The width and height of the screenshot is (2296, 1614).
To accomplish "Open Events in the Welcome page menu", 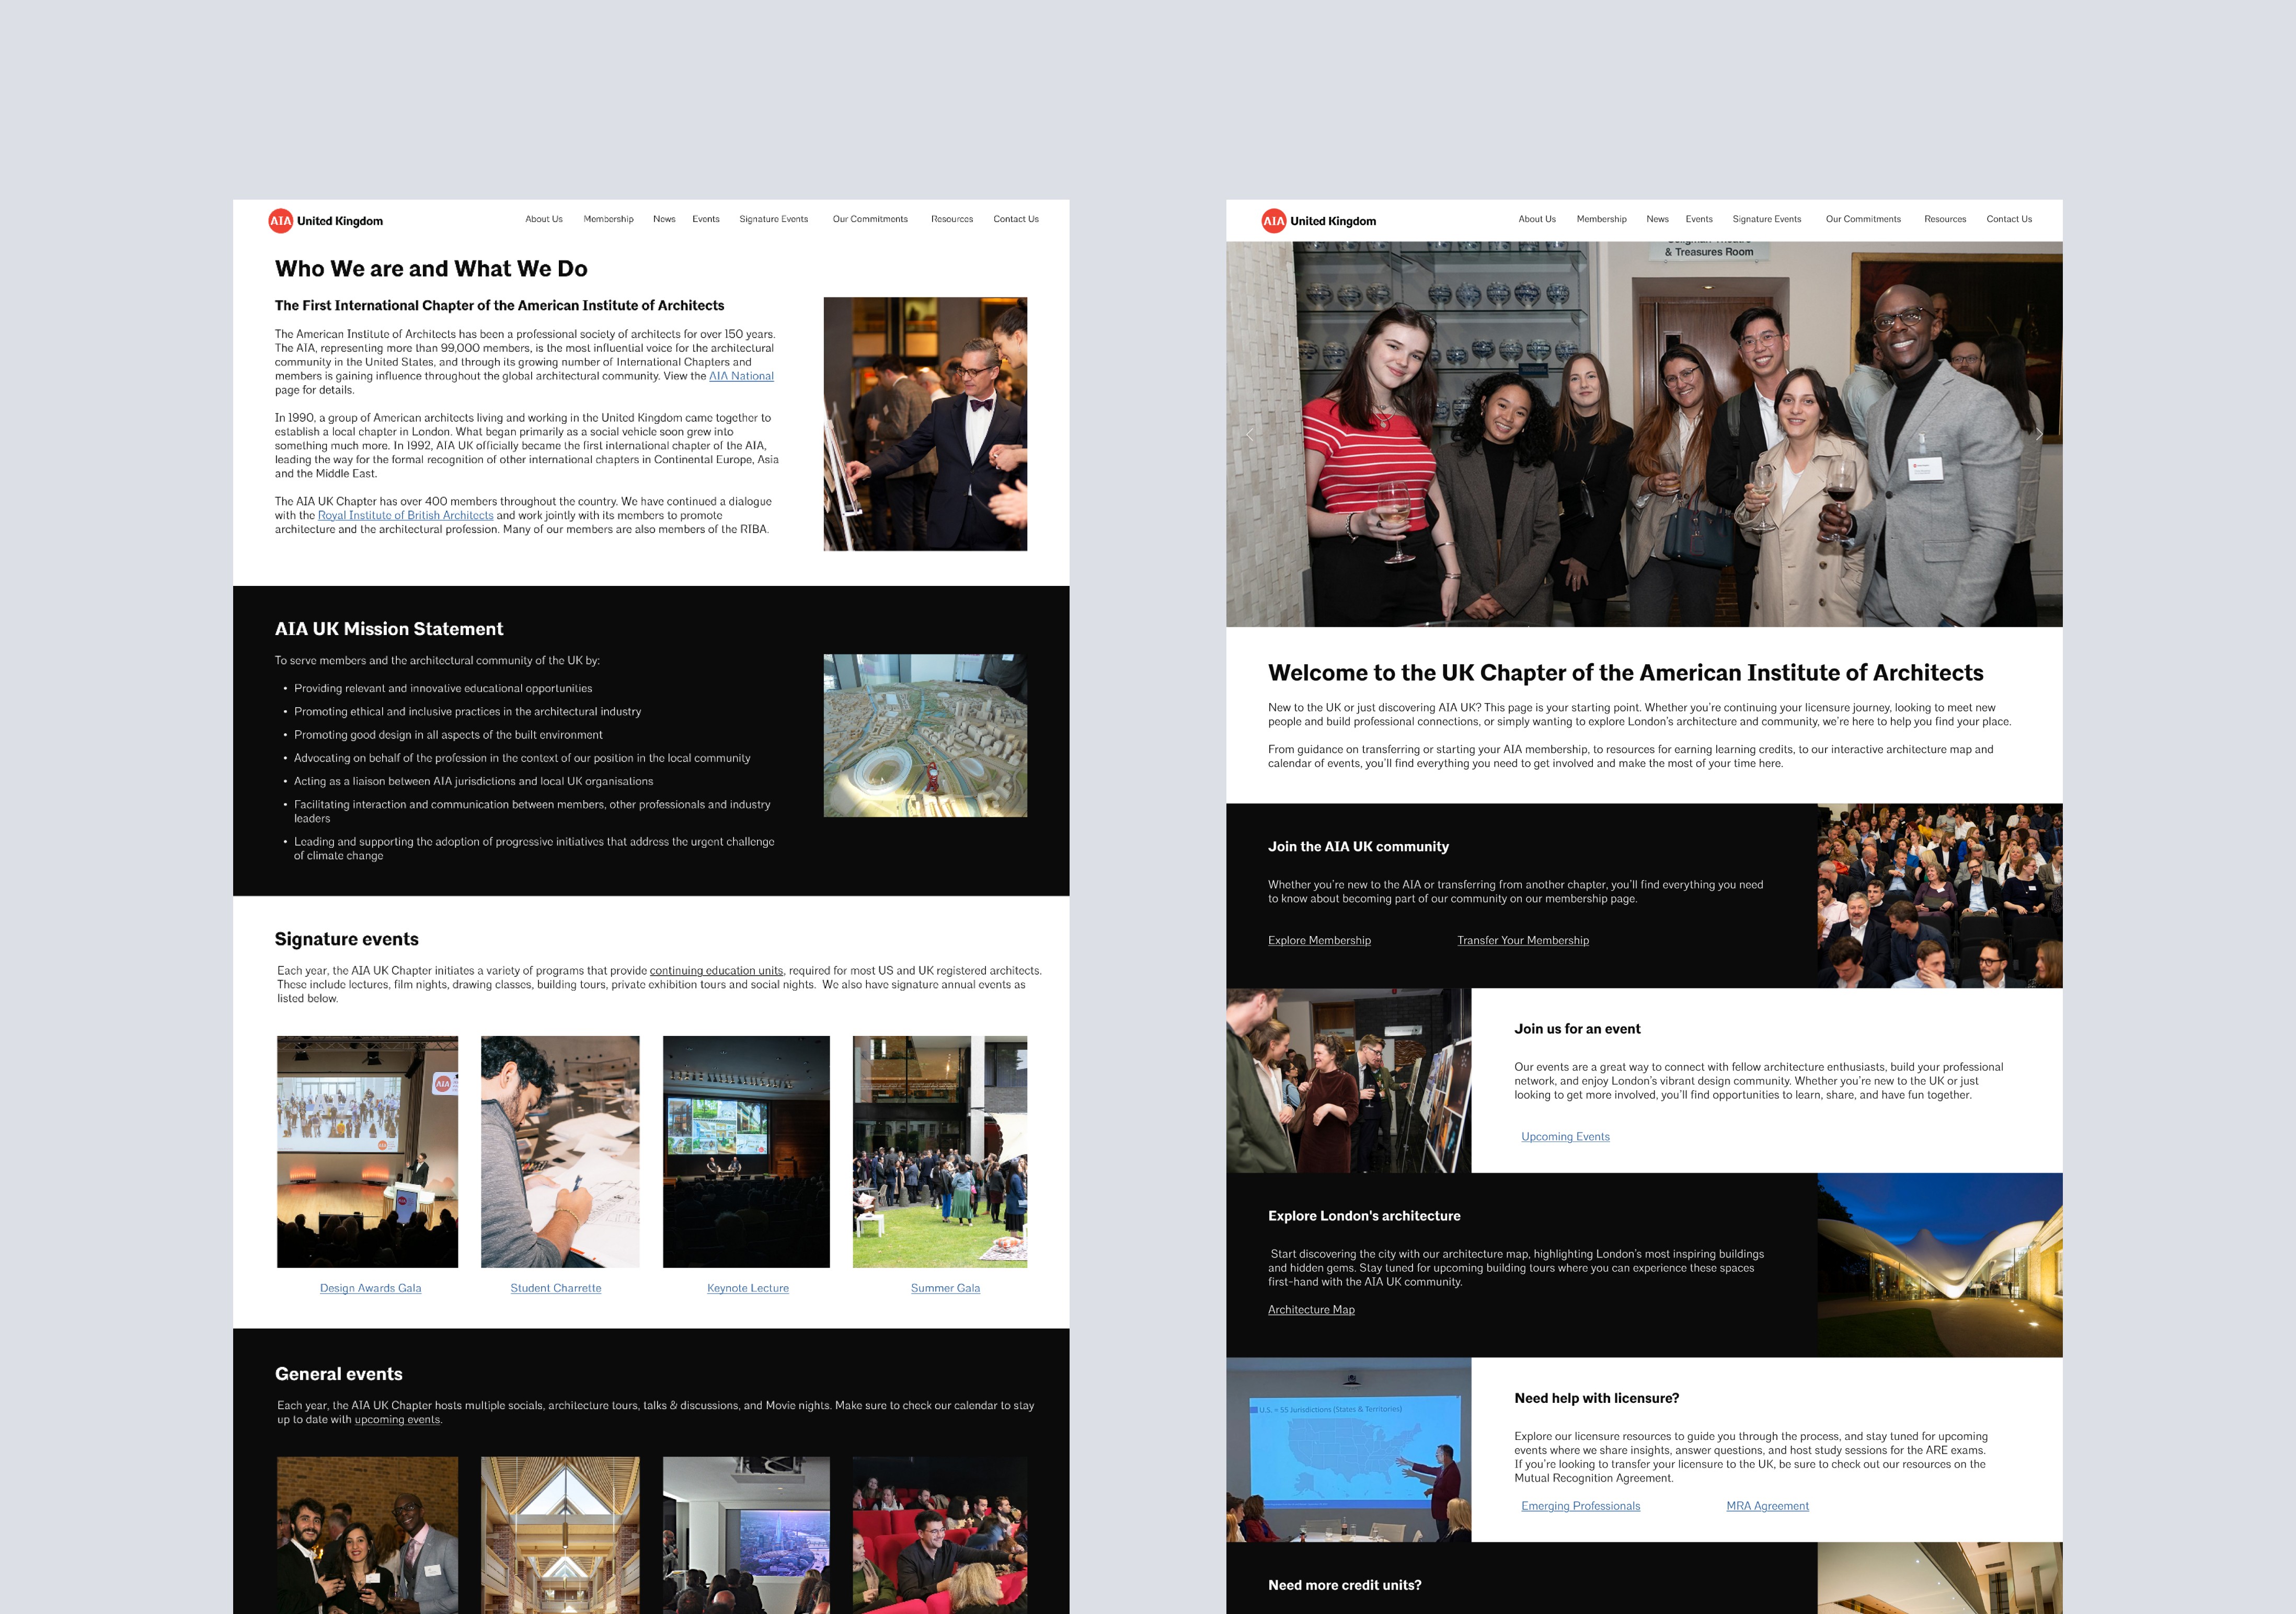I will [1699, 219].
